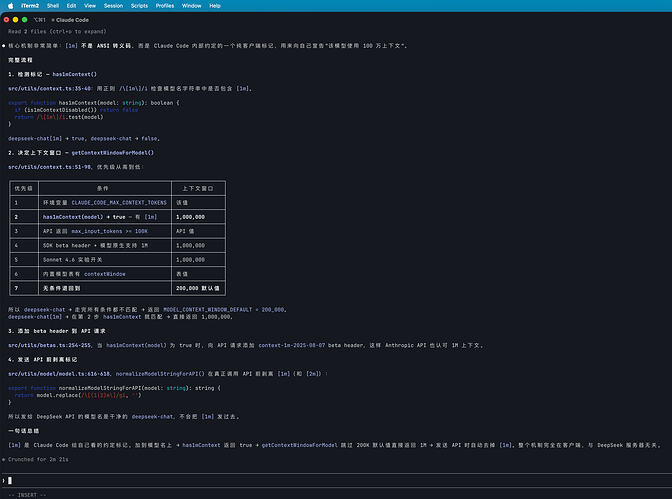Open the iTerm2 application menu

click(x=30, y=6)
